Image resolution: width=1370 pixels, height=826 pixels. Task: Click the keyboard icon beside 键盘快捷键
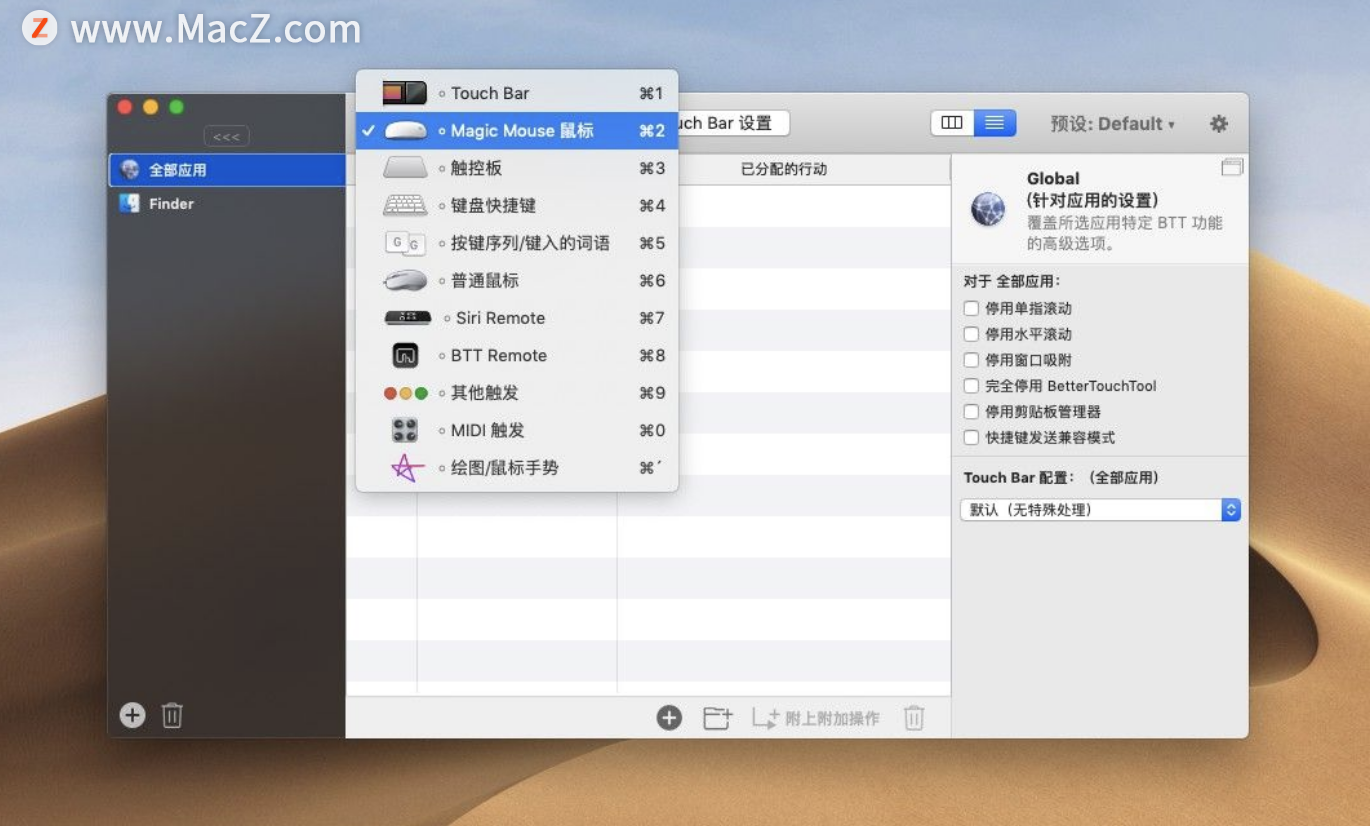tap(405, 205)
